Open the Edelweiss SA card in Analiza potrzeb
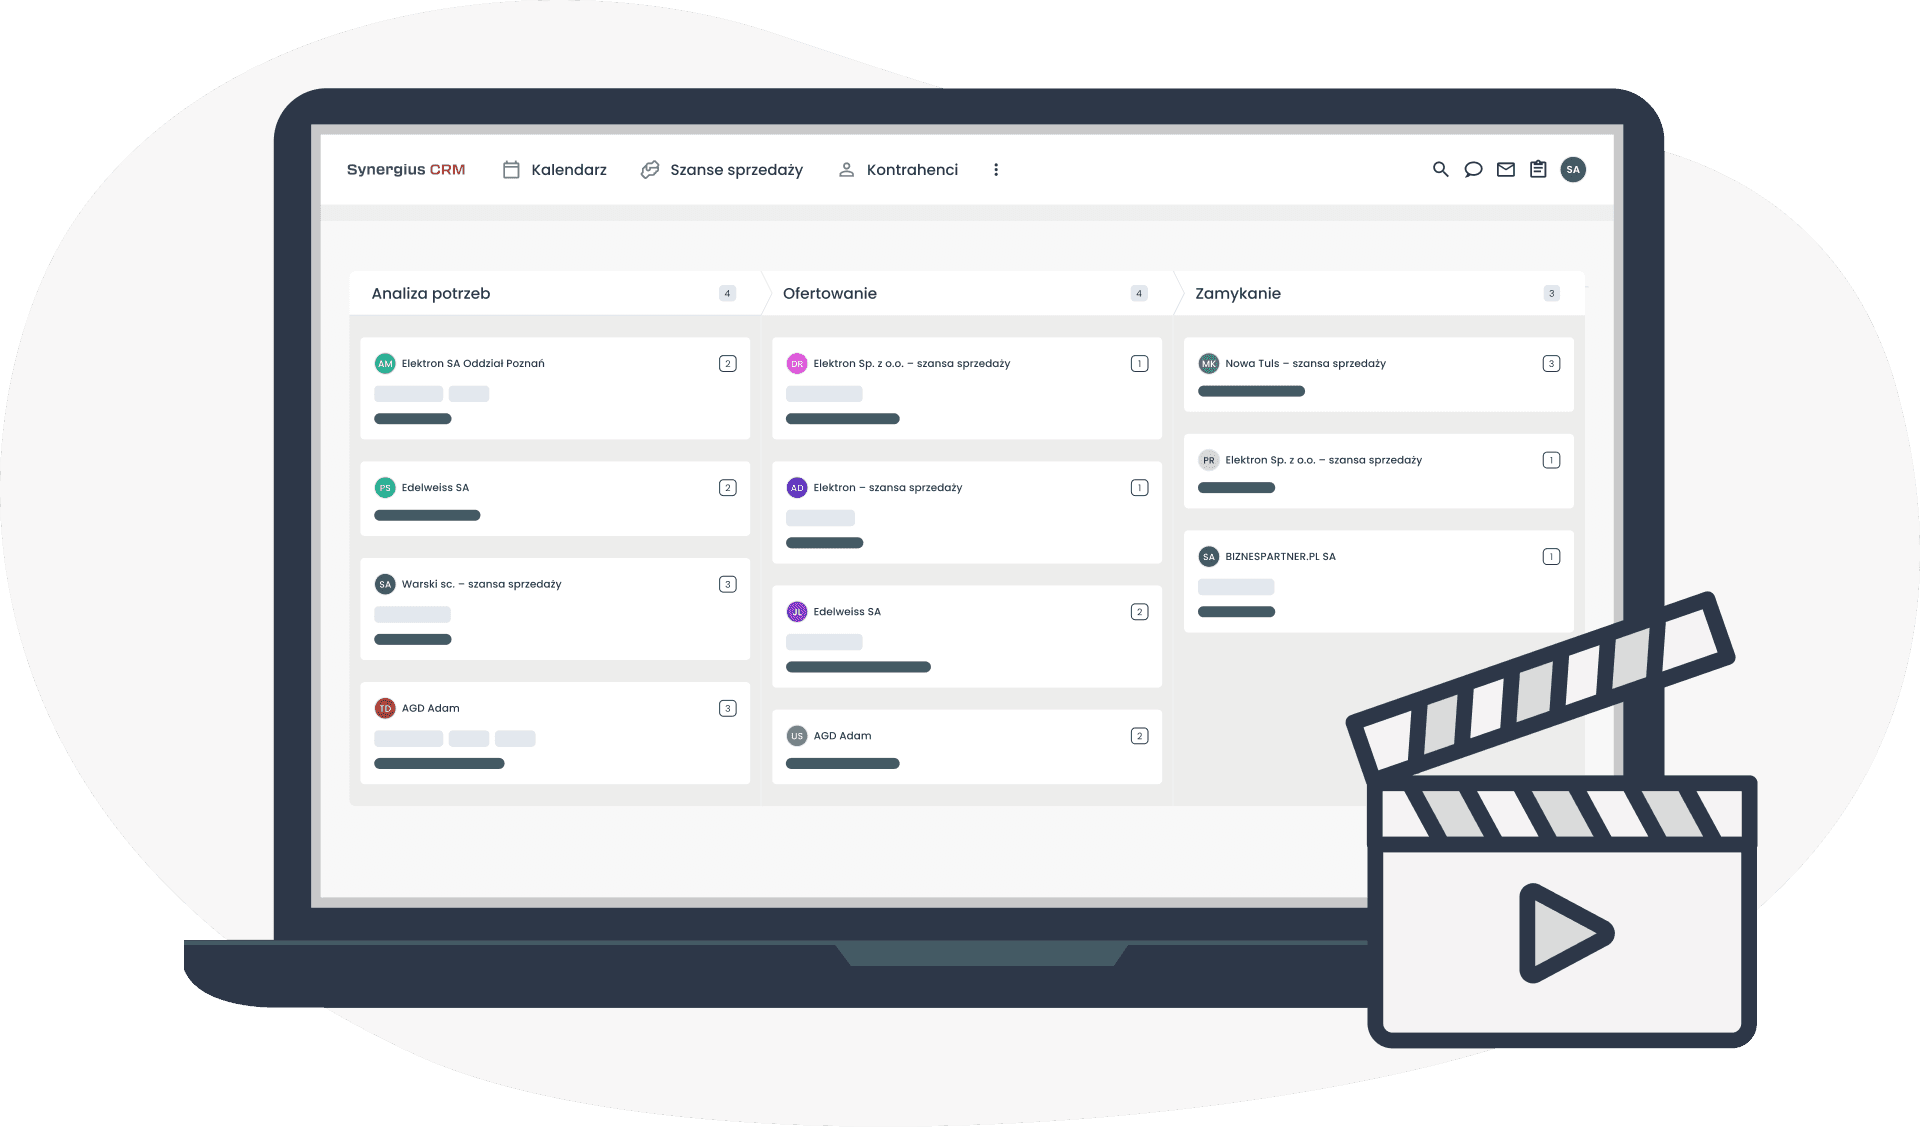This screenshot has width=1920, height=1127. 555,498
